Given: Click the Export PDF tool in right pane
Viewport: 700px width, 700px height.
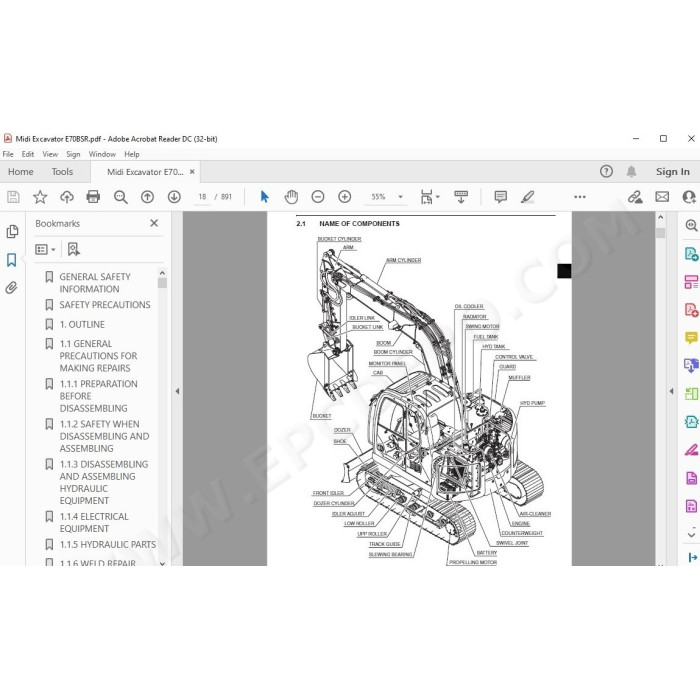Looking at the screenshot, I should (x=691, y=254).
